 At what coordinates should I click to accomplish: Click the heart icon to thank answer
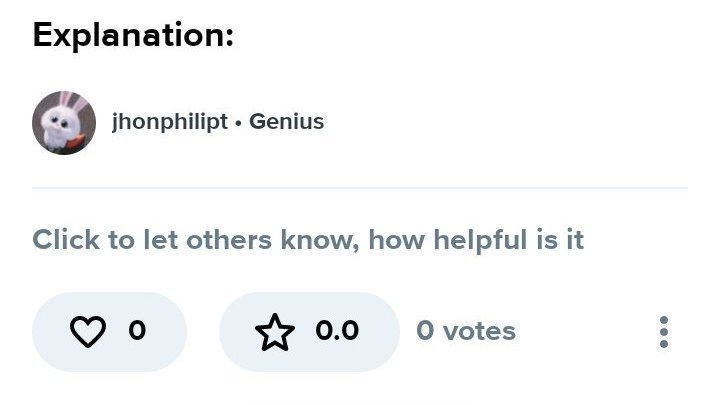pyautogui.click(x=87, y=332)
